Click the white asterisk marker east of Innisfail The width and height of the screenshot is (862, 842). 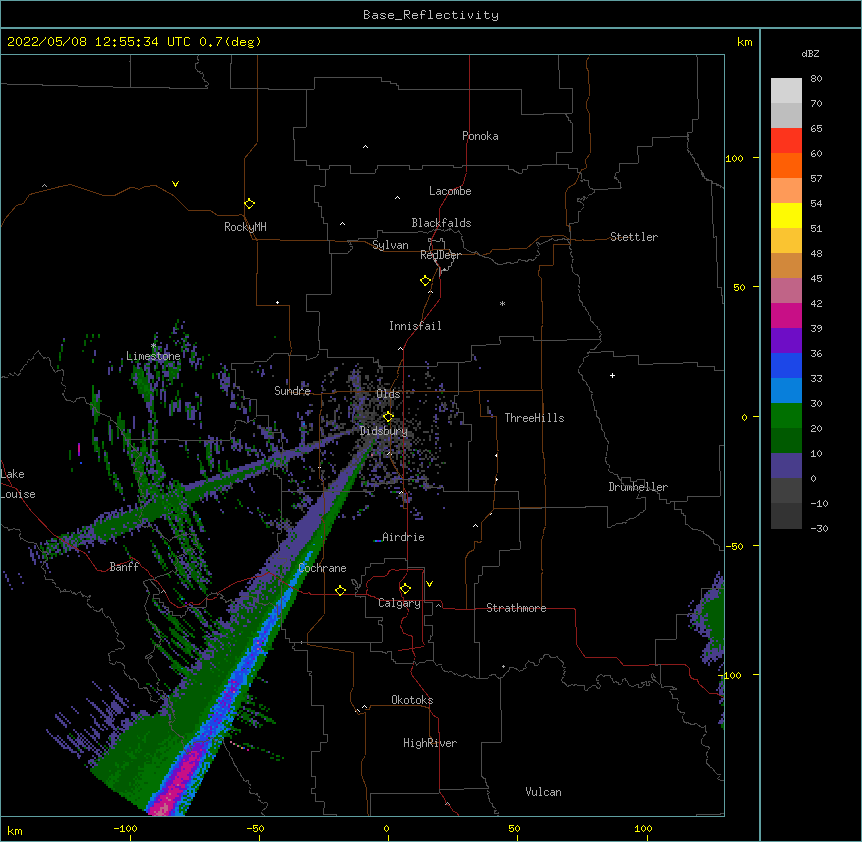[502, 303]
